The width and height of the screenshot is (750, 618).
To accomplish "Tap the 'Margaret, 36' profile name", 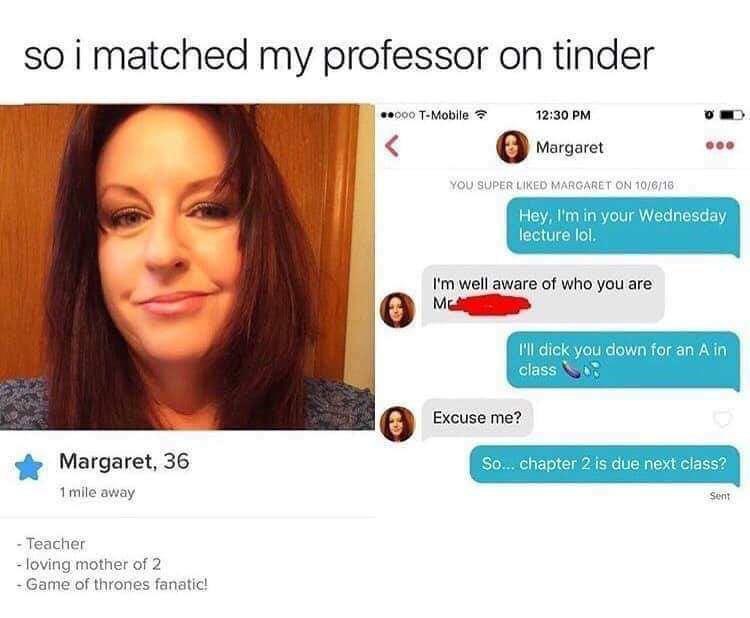I will pyautogui.click(x=124, y=461).
